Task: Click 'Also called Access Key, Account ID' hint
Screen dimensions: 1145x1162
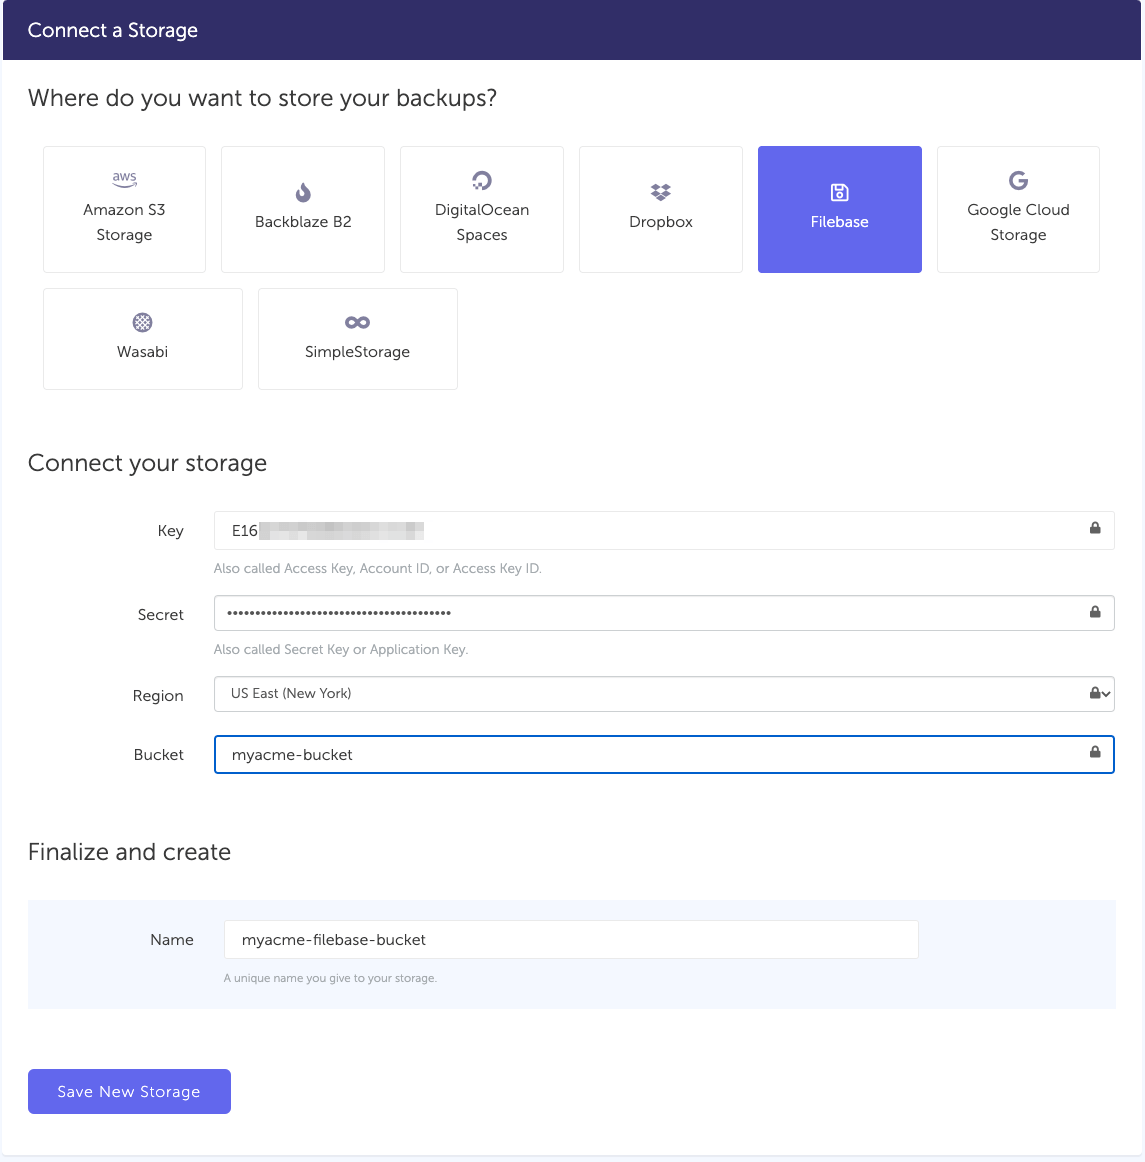Action: click(x=378, y=568)
